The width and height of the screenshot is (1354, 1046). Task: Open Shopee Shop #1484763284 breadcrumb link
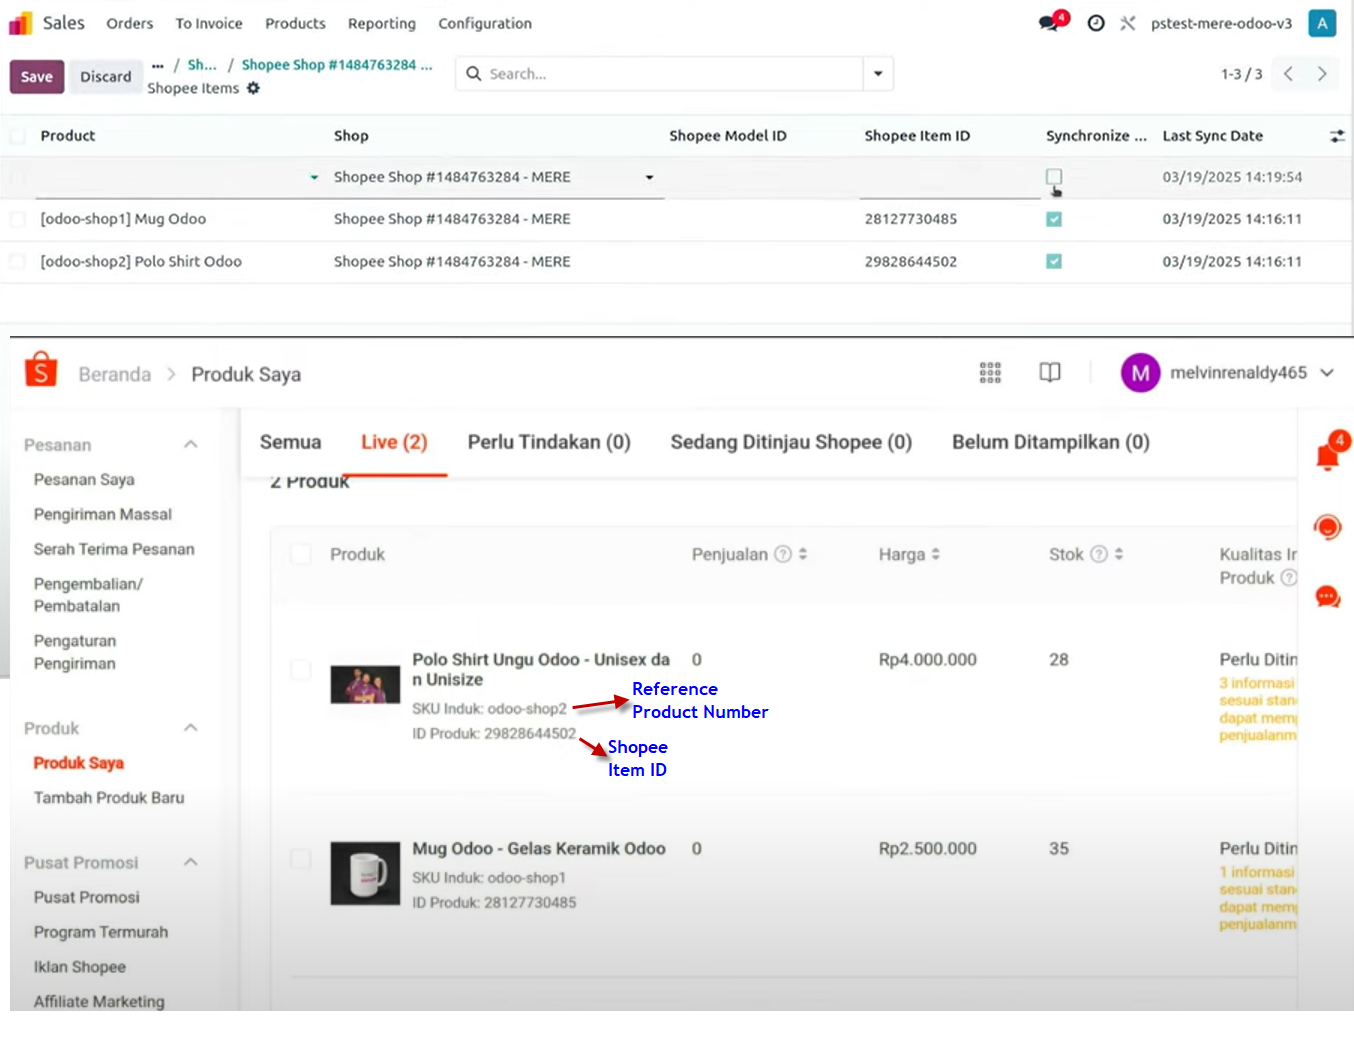click(x=337, y=65)
